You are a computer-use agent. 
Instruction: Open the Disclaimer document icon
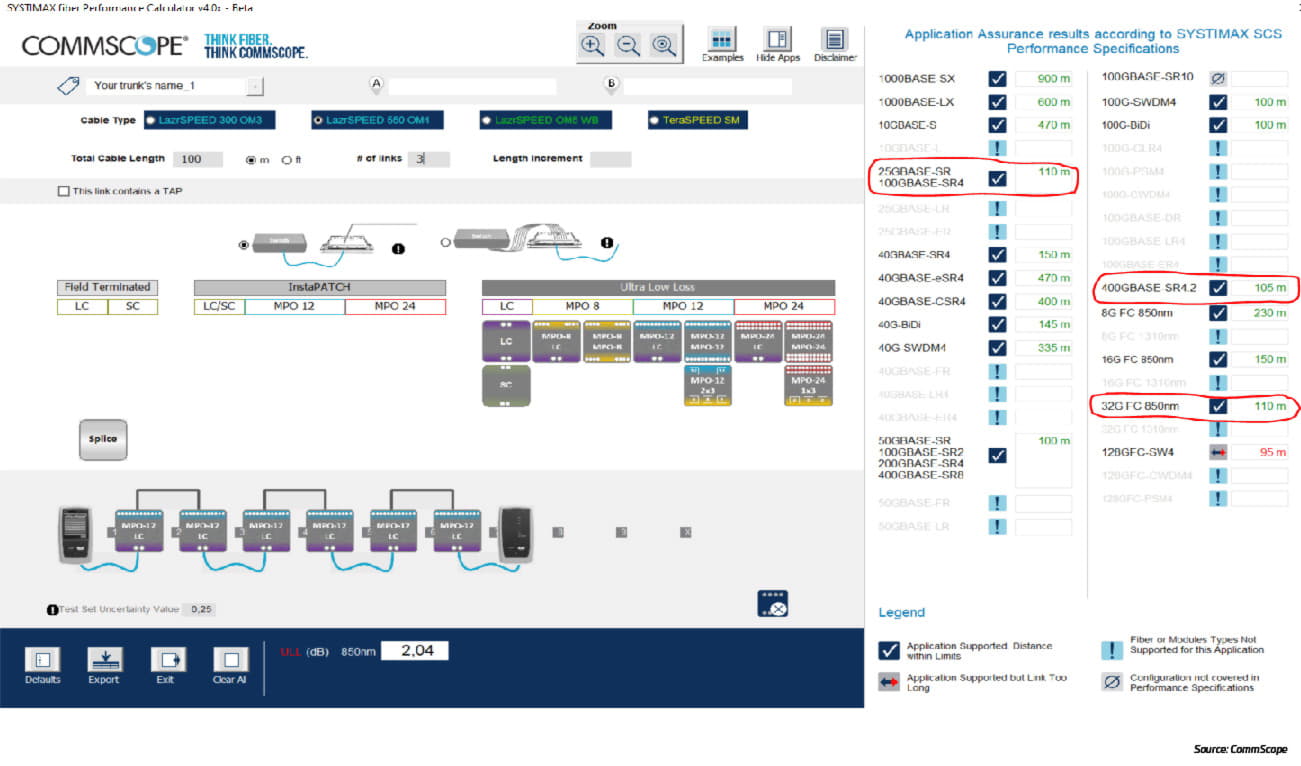(834, 39)
